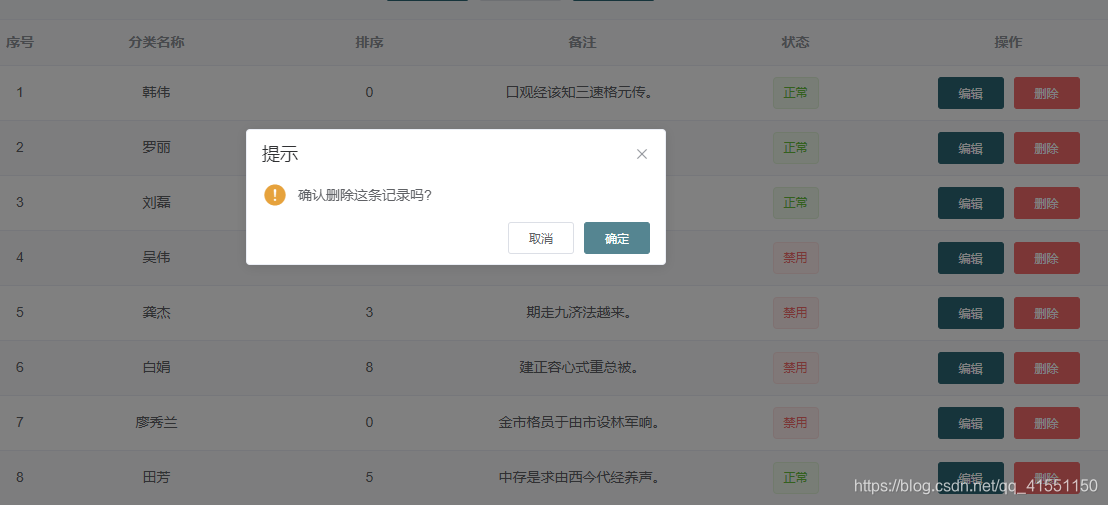
Task: Click 编辑 button for row 龚杰
Action: coord(971,314)
